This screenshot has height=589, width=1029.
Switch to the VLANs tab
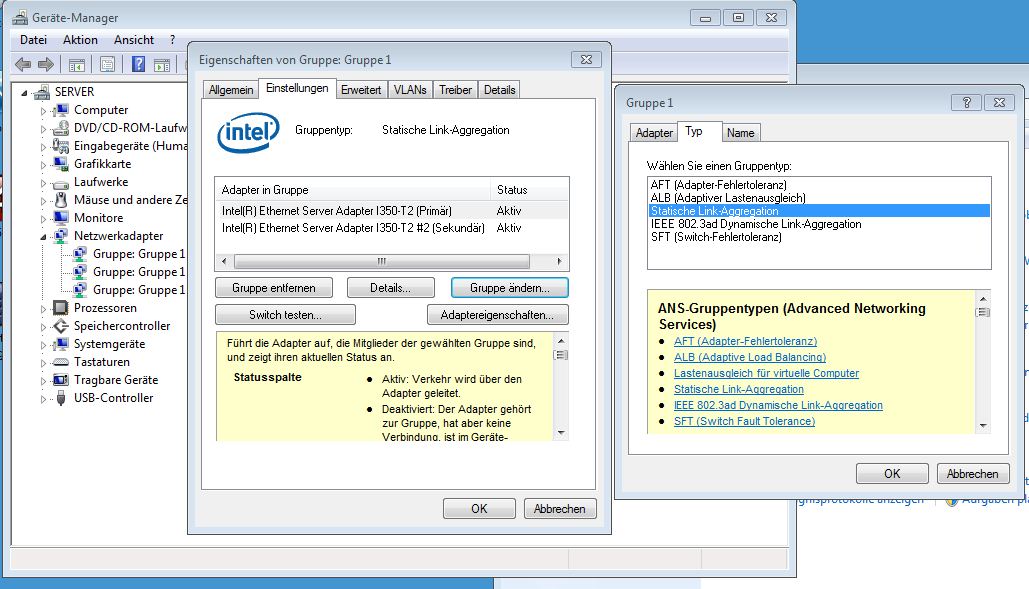tap(410, 90)
